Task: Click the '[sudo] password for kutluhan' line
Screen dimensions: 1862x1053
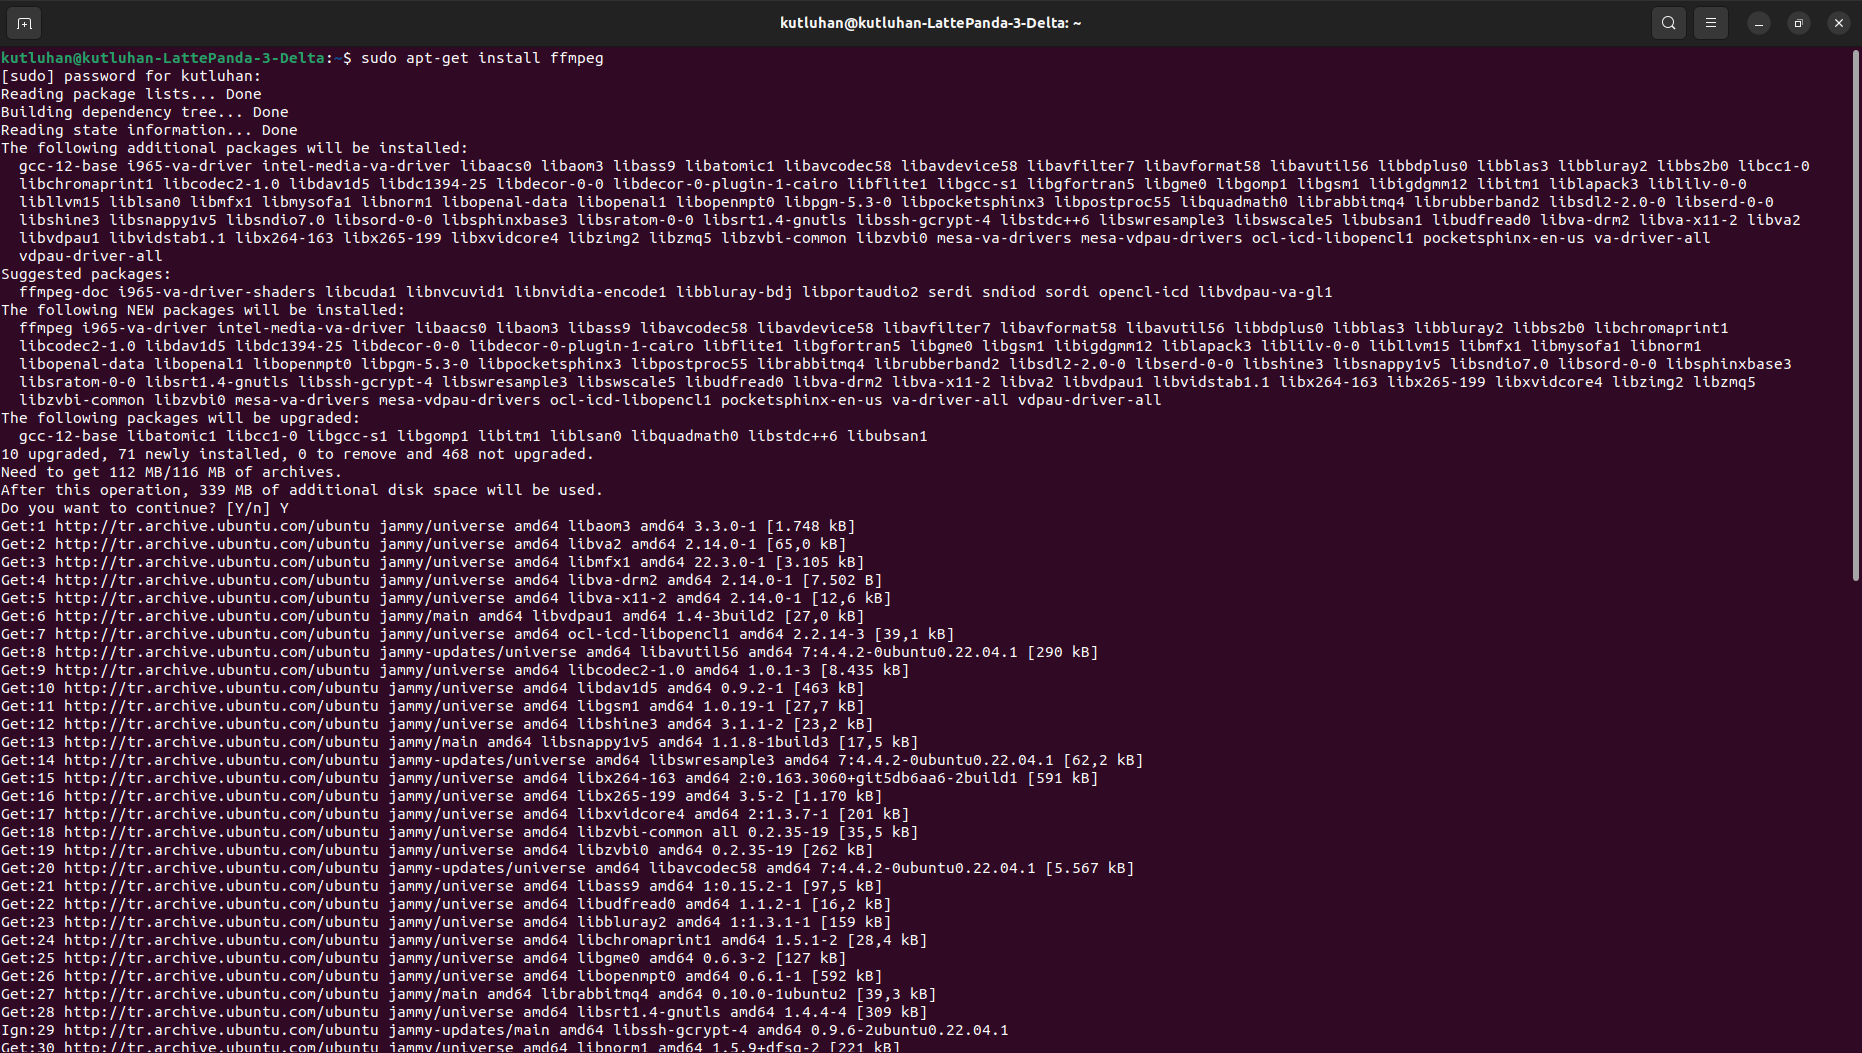Action: click(131, 76)
